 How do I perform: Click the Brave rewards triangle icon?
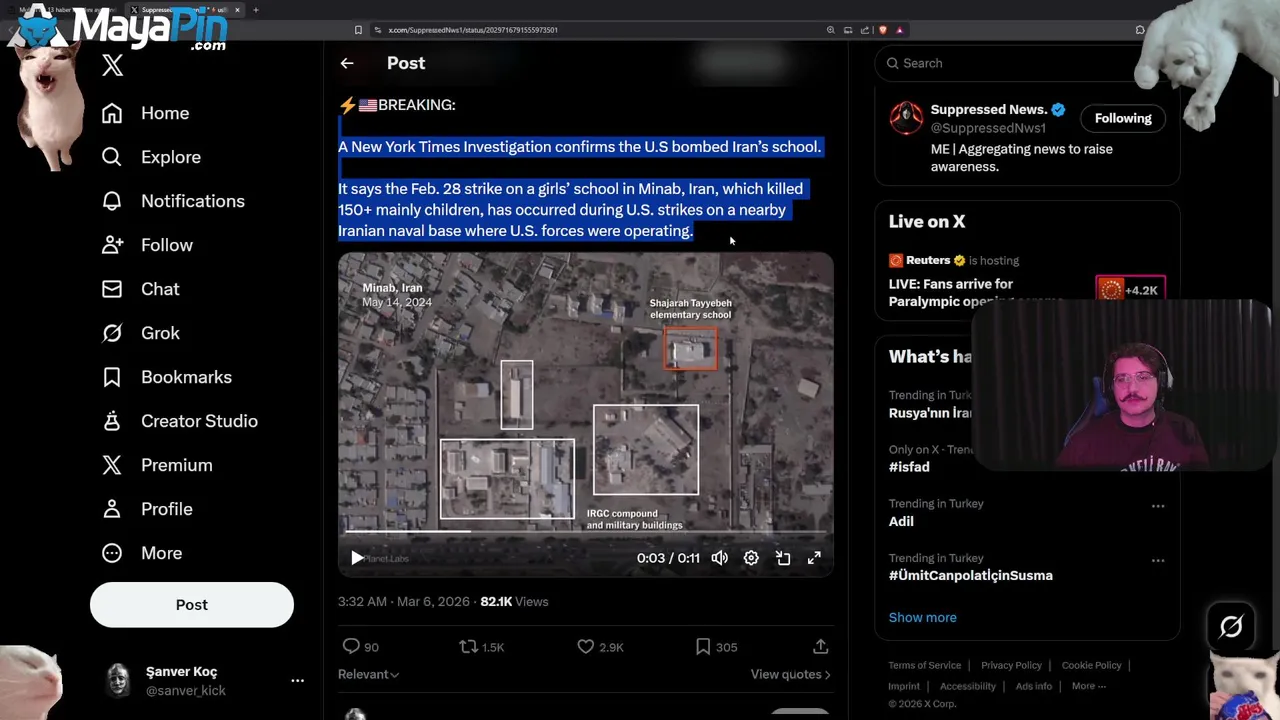(x=899, y=30)
